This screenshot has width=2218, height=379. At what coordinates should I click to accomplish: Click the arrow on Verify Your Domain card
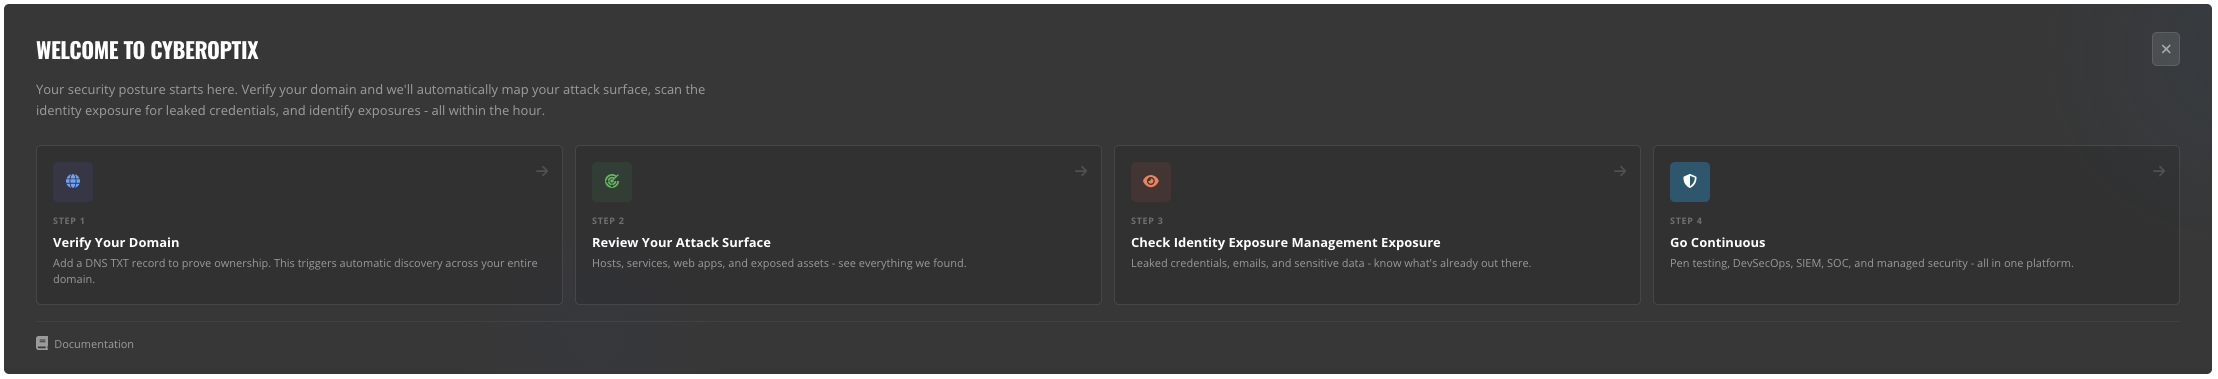click(x=542, y=171)
